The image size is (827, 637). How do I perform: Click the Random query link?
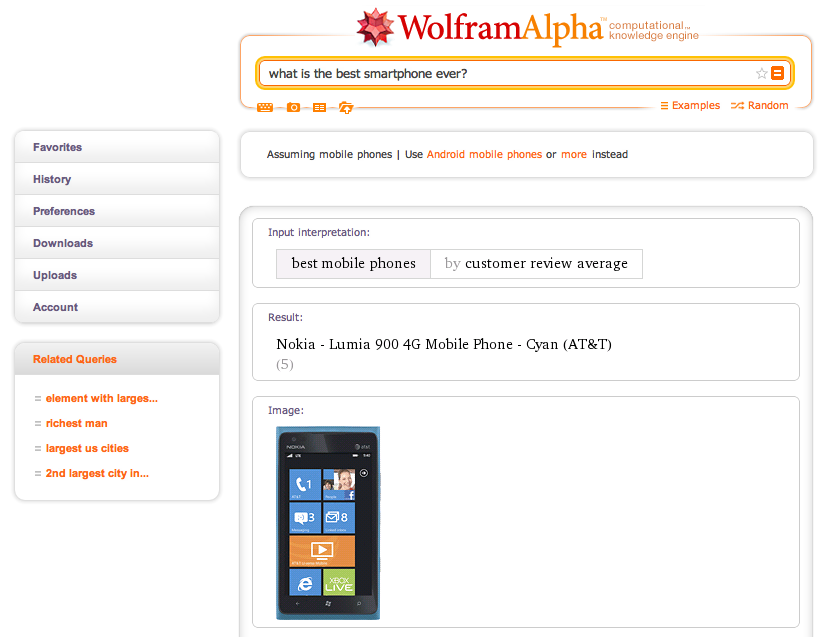coord(760,105)
